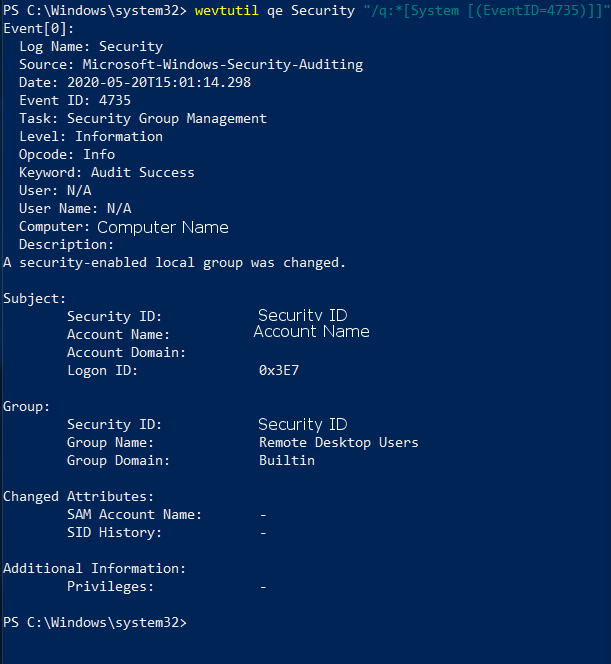Click the SAM Account Name label

[135, 515]
